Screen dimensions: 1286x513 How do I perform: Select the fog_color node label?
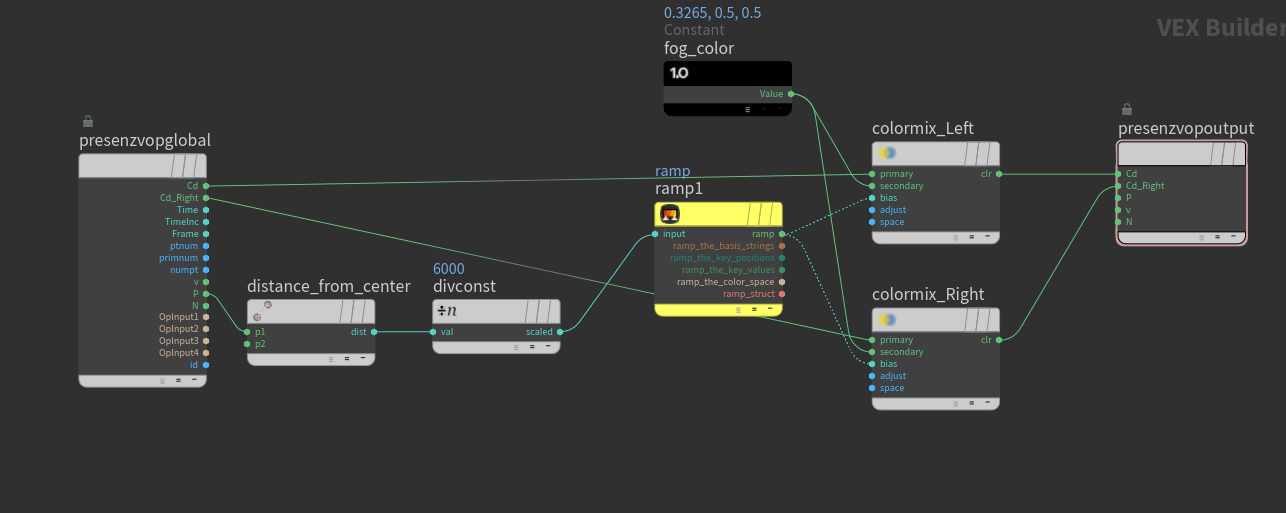tap(699, 48)
